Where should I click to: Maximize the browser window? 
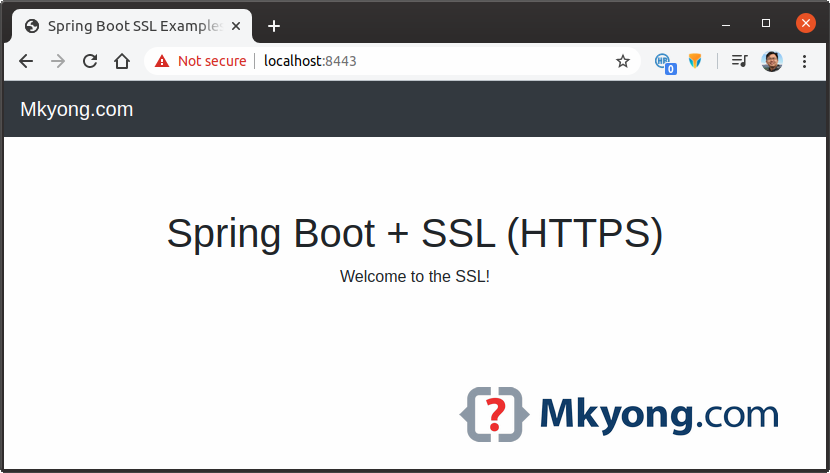coord(766,23)
